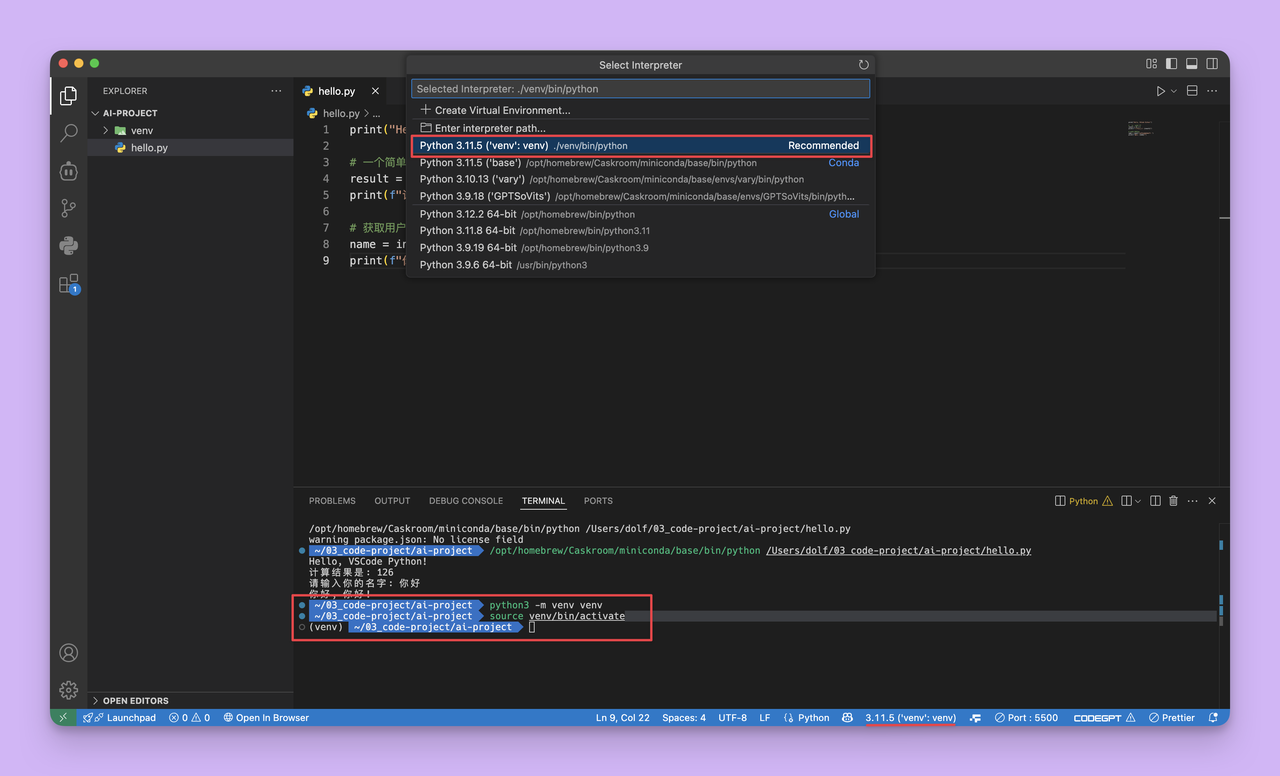Open the Accounts icon in activity bar
Image resolution: width=1280 pixels, height=776 pixels.
68,653
